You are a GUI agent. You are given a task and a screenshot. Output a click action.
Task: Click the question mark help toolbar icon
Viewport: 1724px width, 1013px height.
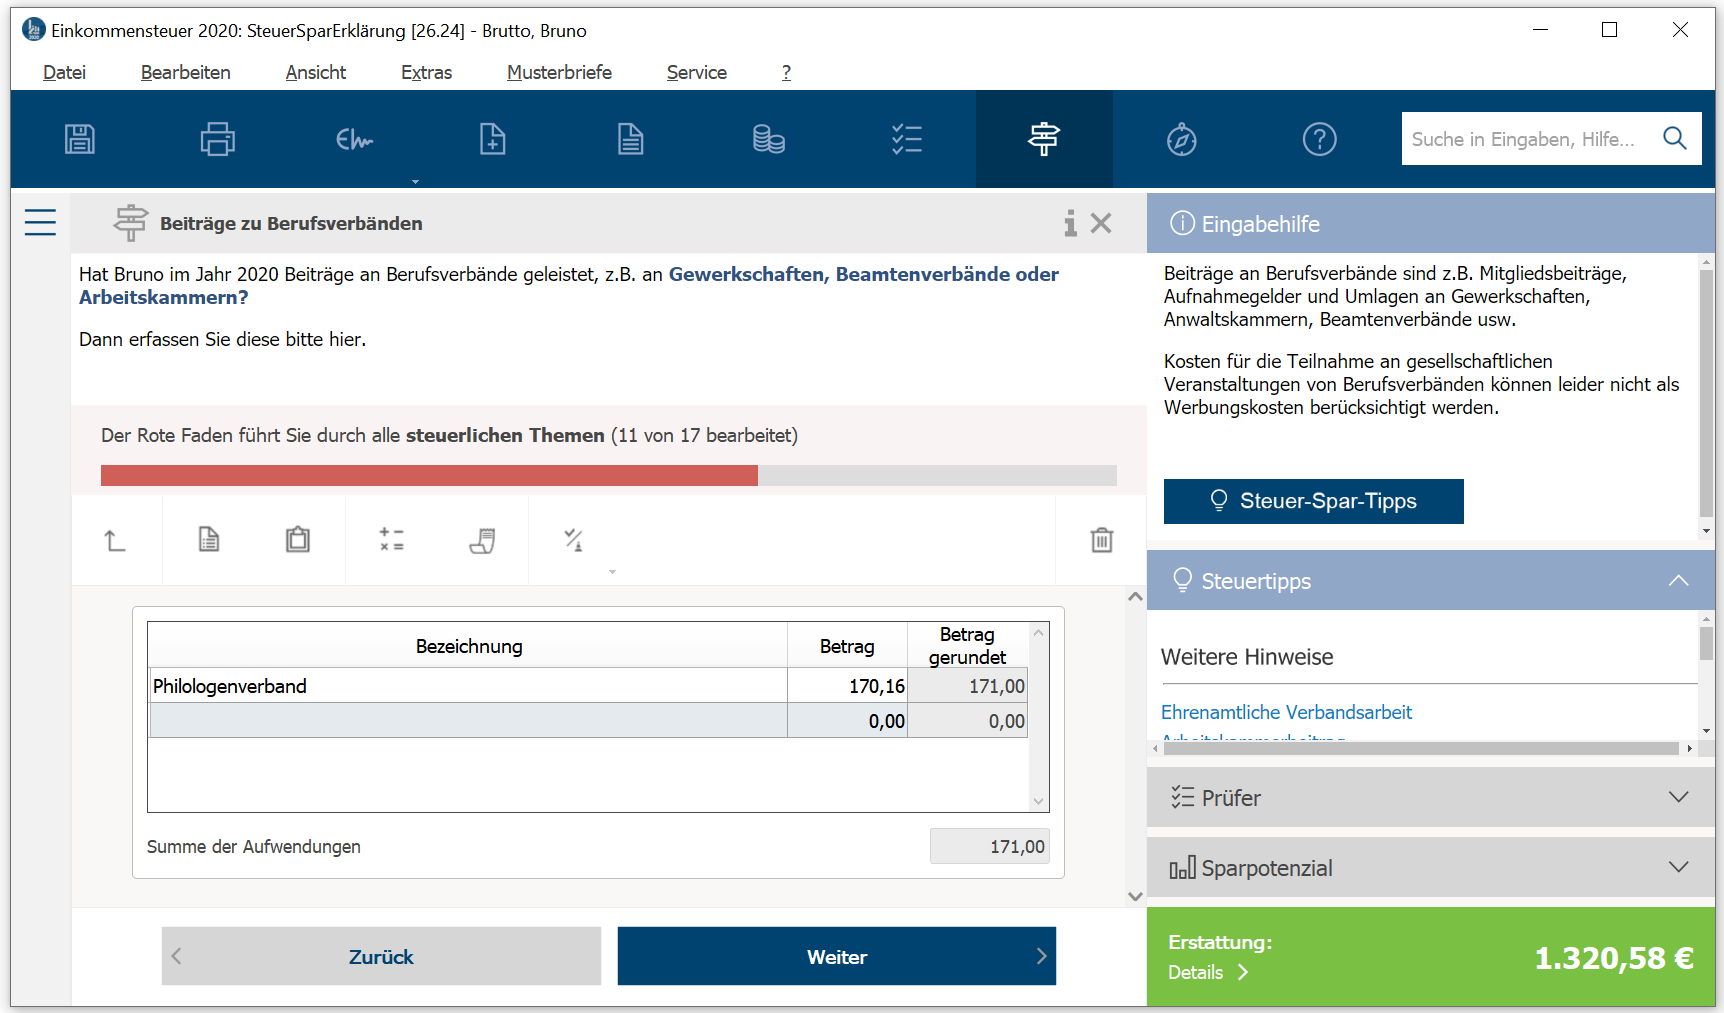[1319, 139]
